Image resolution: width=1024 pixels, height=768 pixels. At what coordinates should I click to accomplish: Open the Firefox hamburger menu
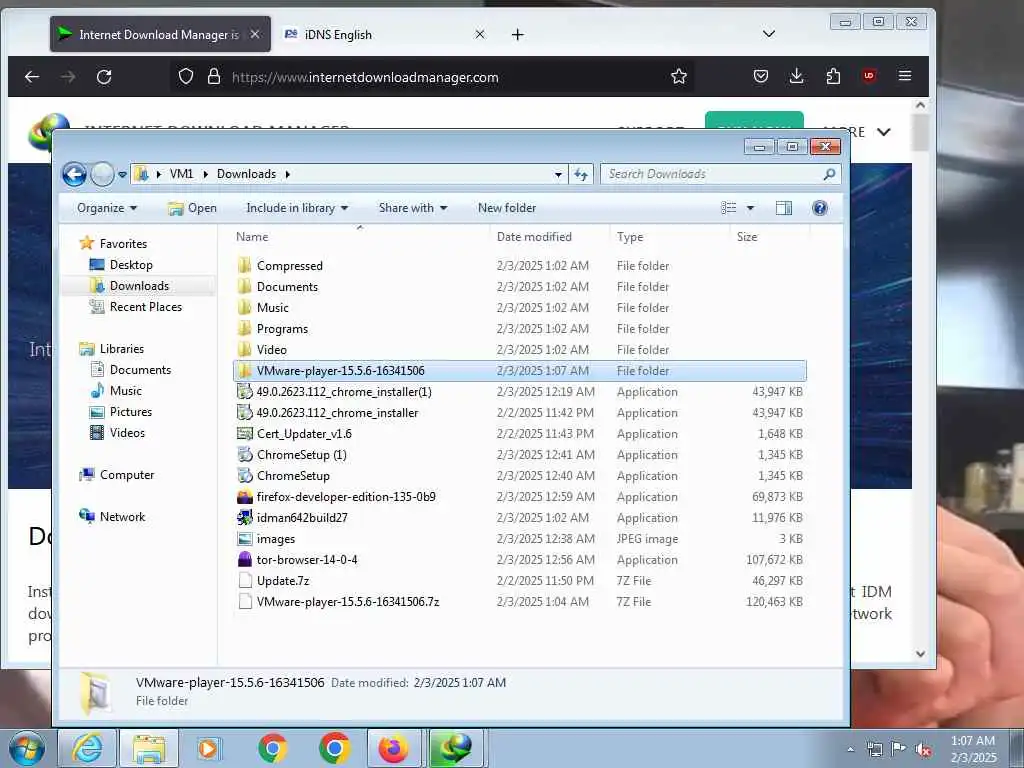(904, 76)
